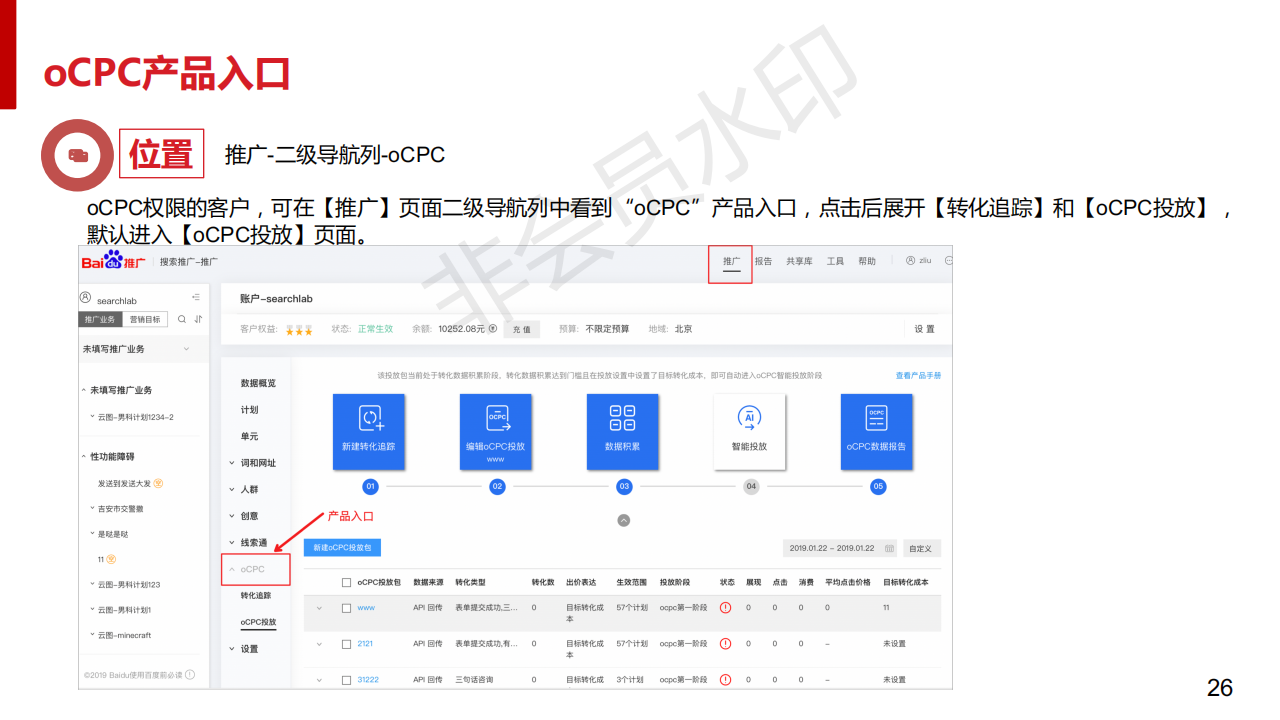Click the badge icon beside plan 11
Viewport: 1280px width, 720px height.
tap(111, 559)
